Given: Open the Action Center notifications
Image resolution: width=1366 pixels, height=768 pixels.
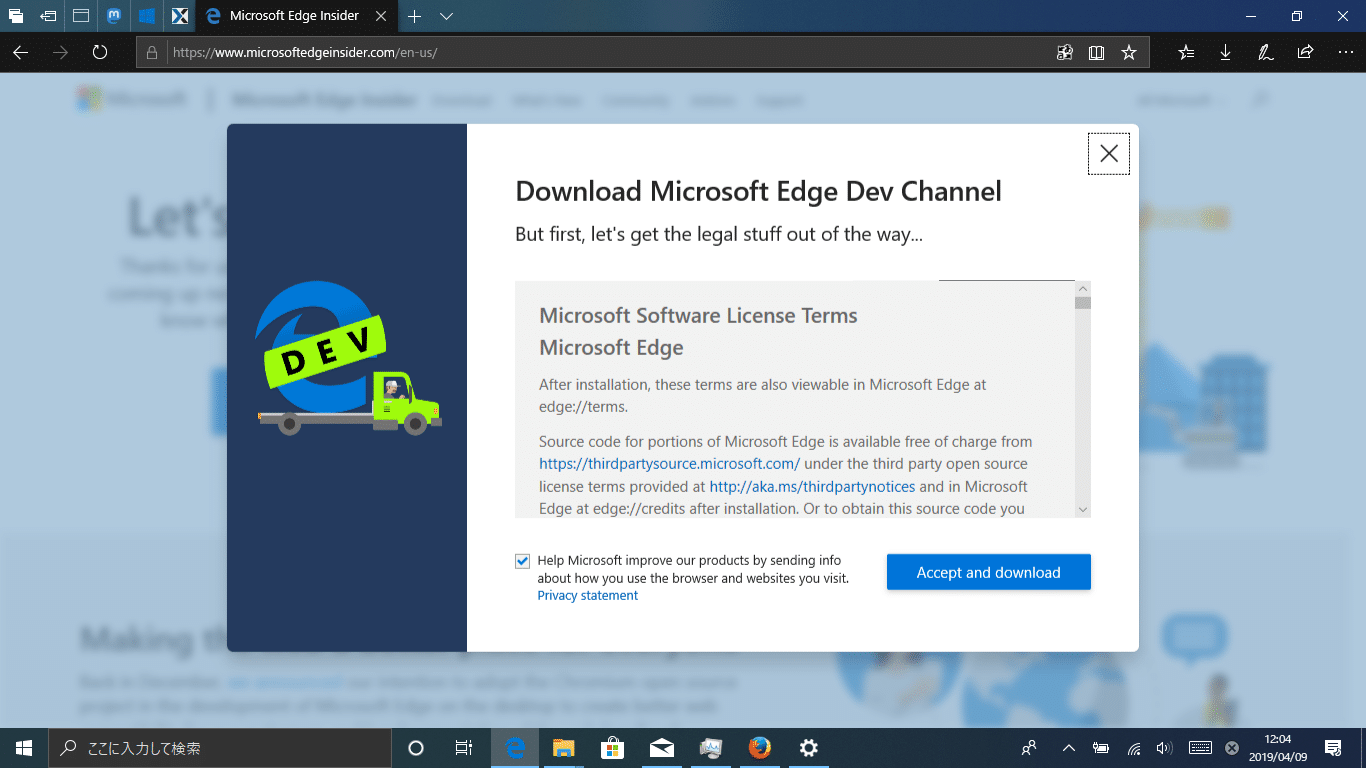Looking at the screenshot, I should coord(1333,748).
